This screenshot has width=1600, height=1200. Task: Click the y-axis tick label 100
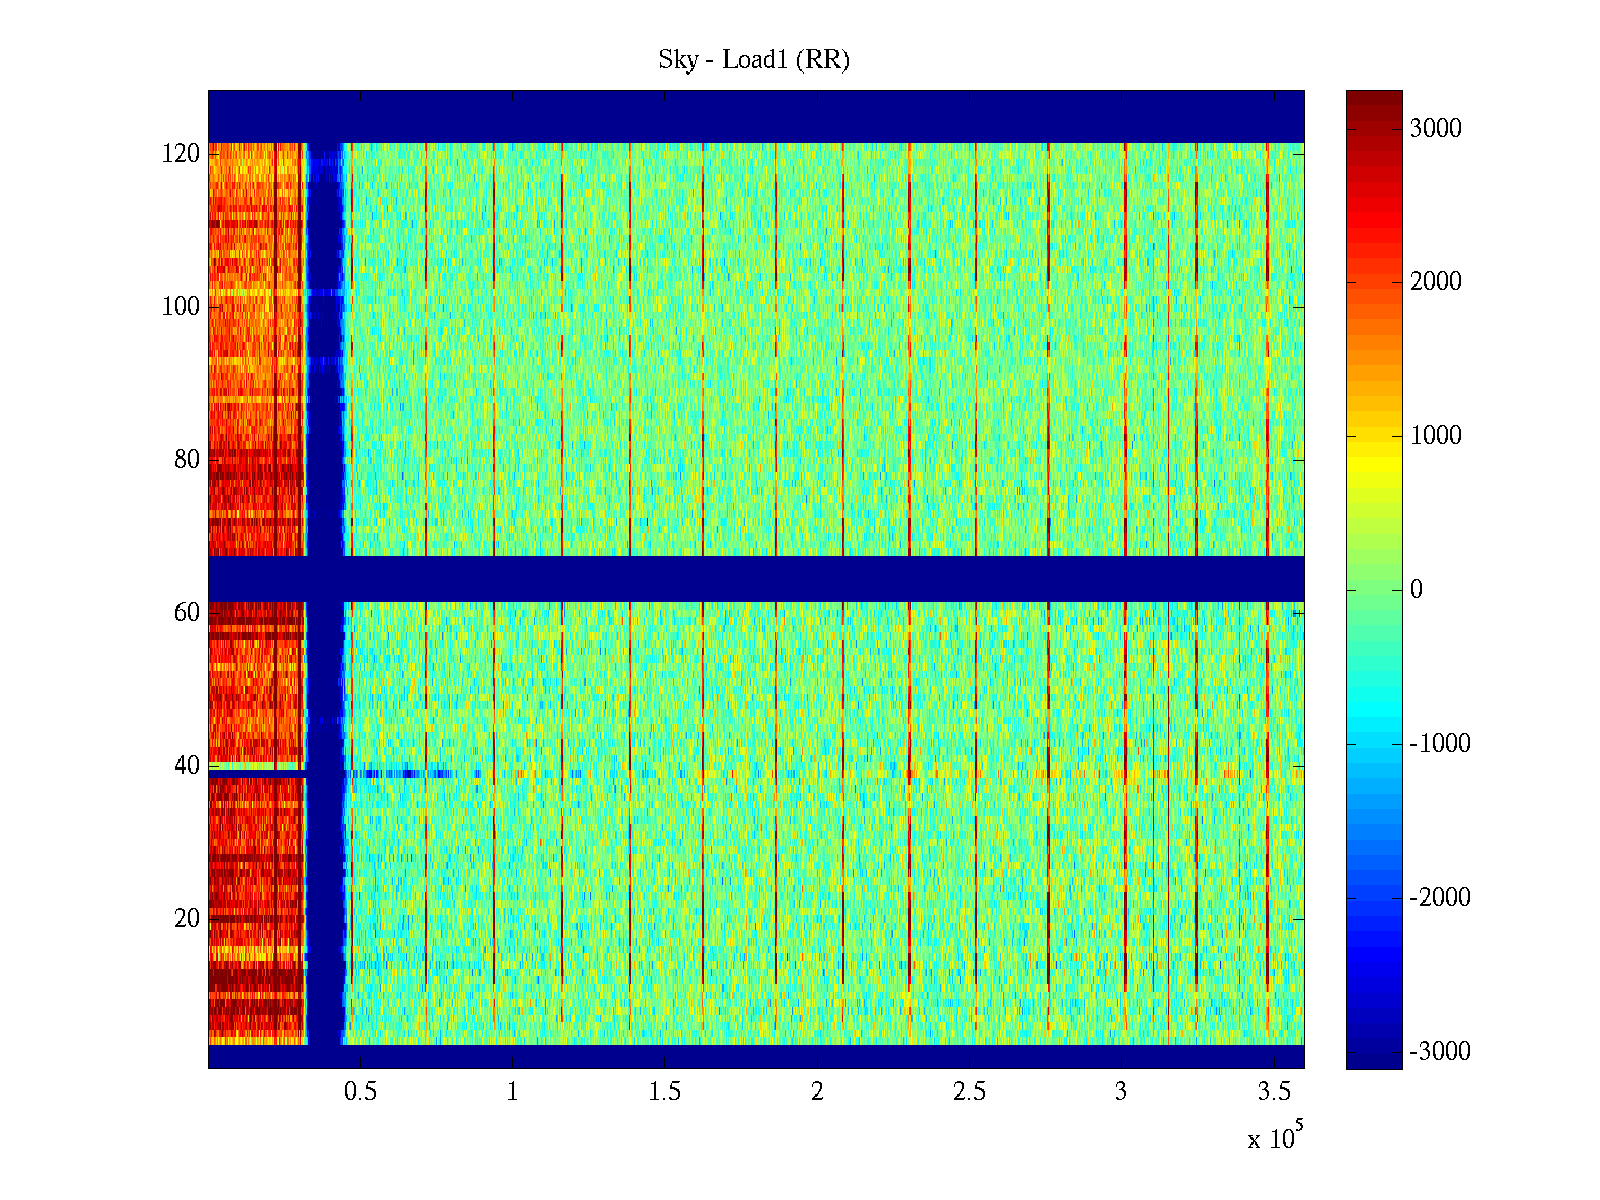point(181,307)
